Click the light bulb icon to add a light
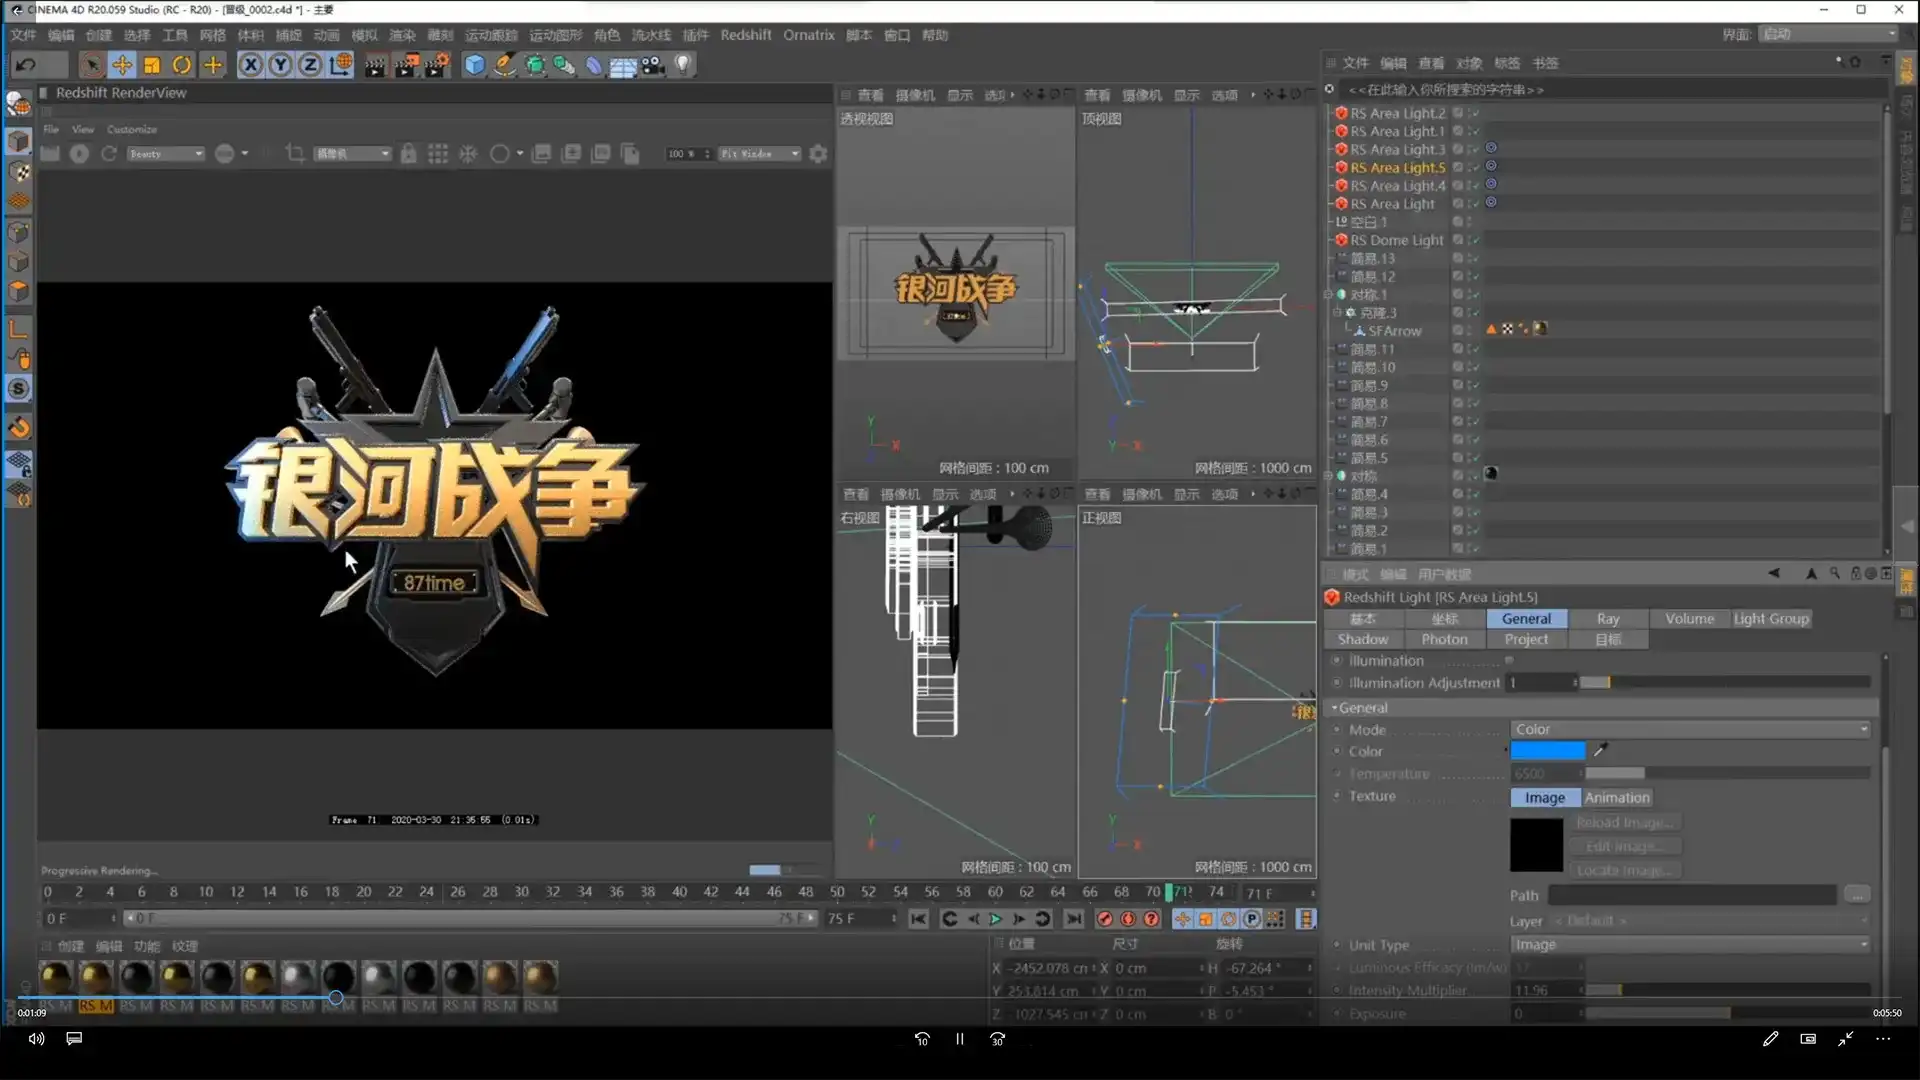The width and height of the screenshot is (1920, 1080). click(682, 65)
